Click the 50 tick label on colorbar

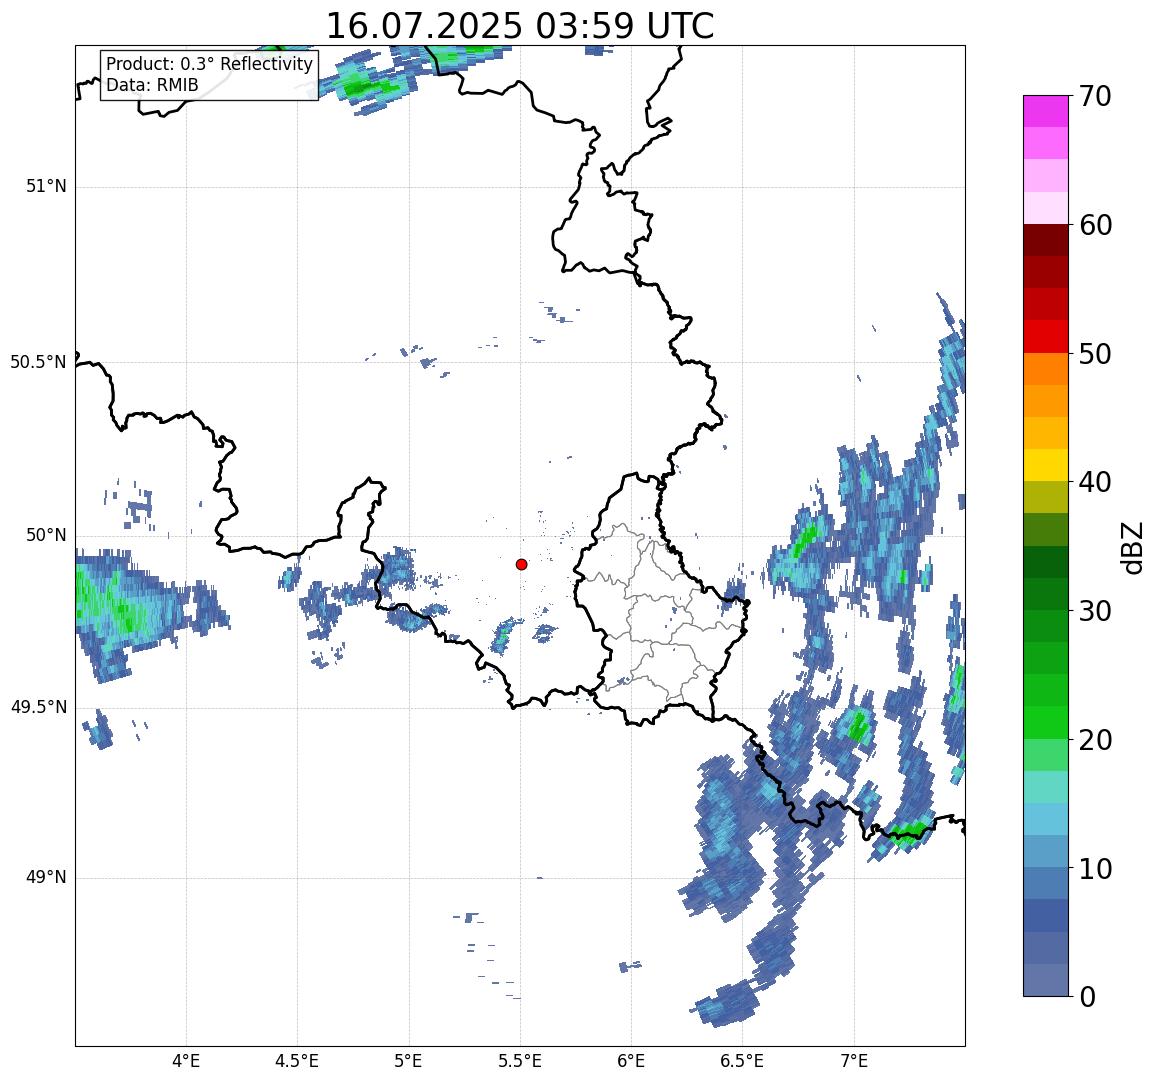[1095, 354]
